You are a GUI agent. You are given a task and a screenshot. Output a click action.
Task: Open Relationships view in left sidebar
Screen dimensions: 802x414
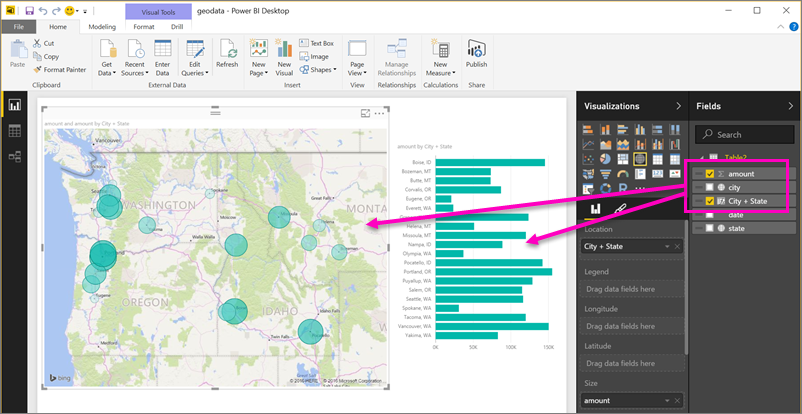(15, 156)
